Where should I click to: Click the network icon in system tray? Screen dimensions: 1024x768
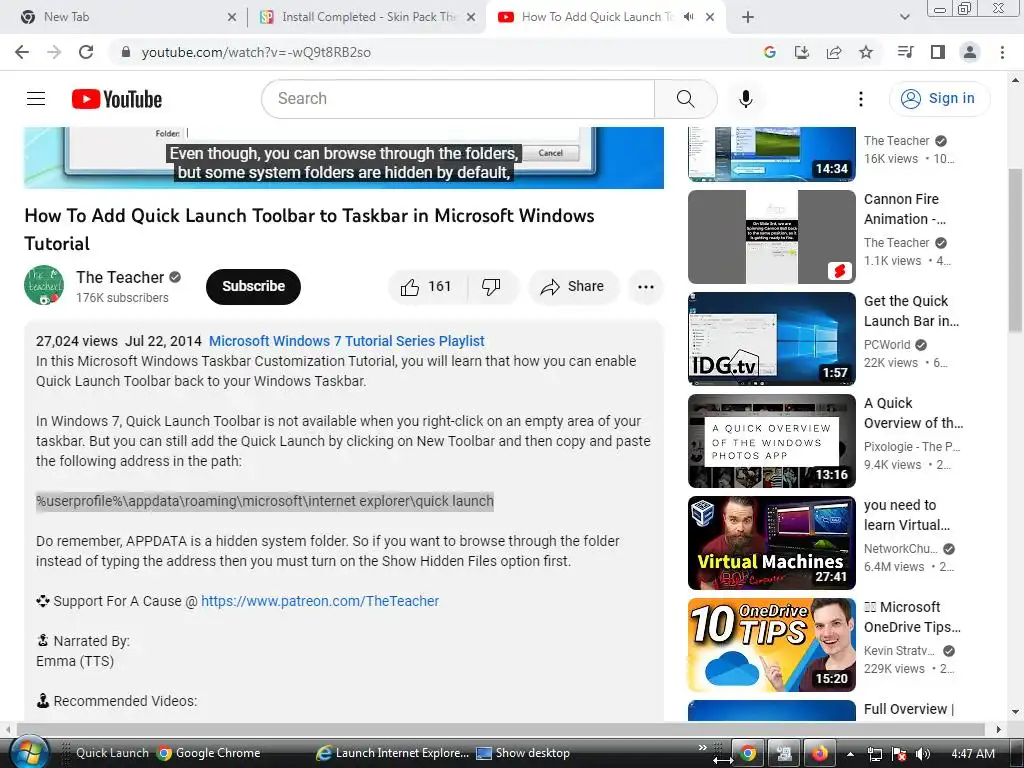coord(874,754)
